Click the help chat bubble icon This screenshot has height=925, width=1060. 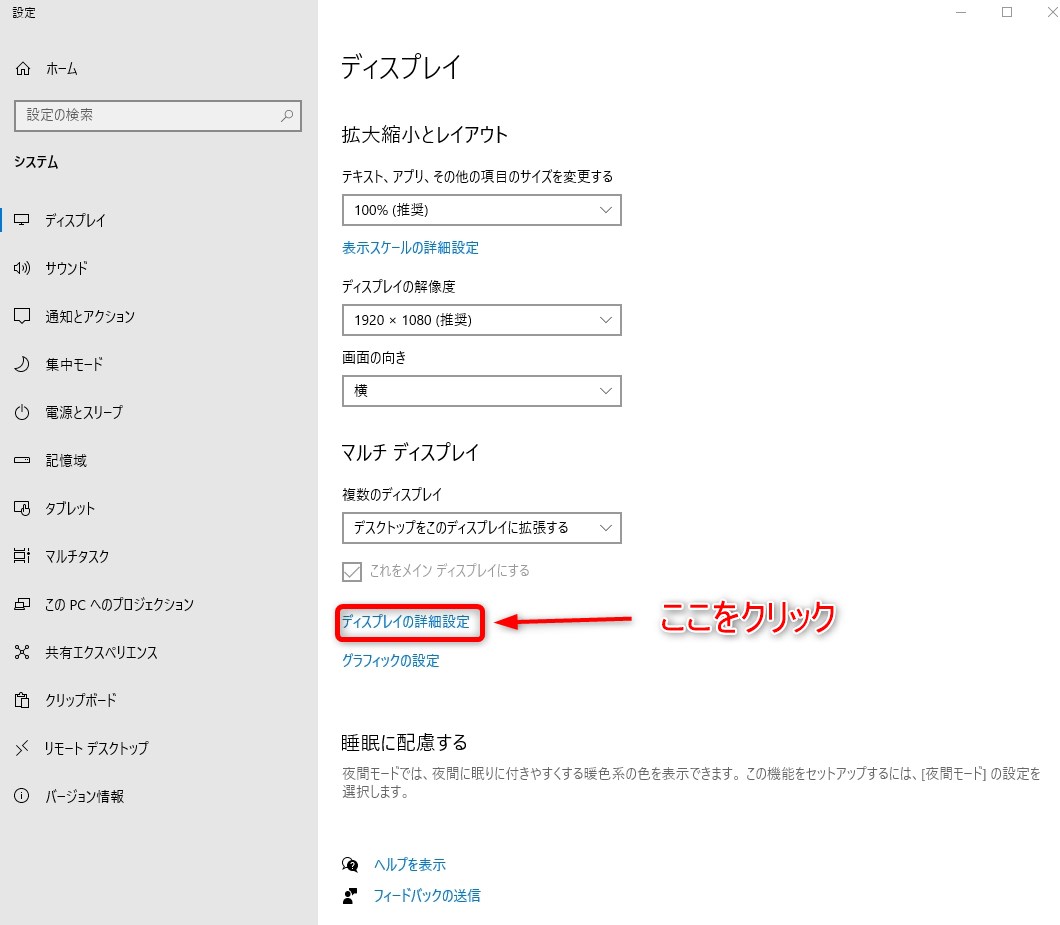pos(350,864)
